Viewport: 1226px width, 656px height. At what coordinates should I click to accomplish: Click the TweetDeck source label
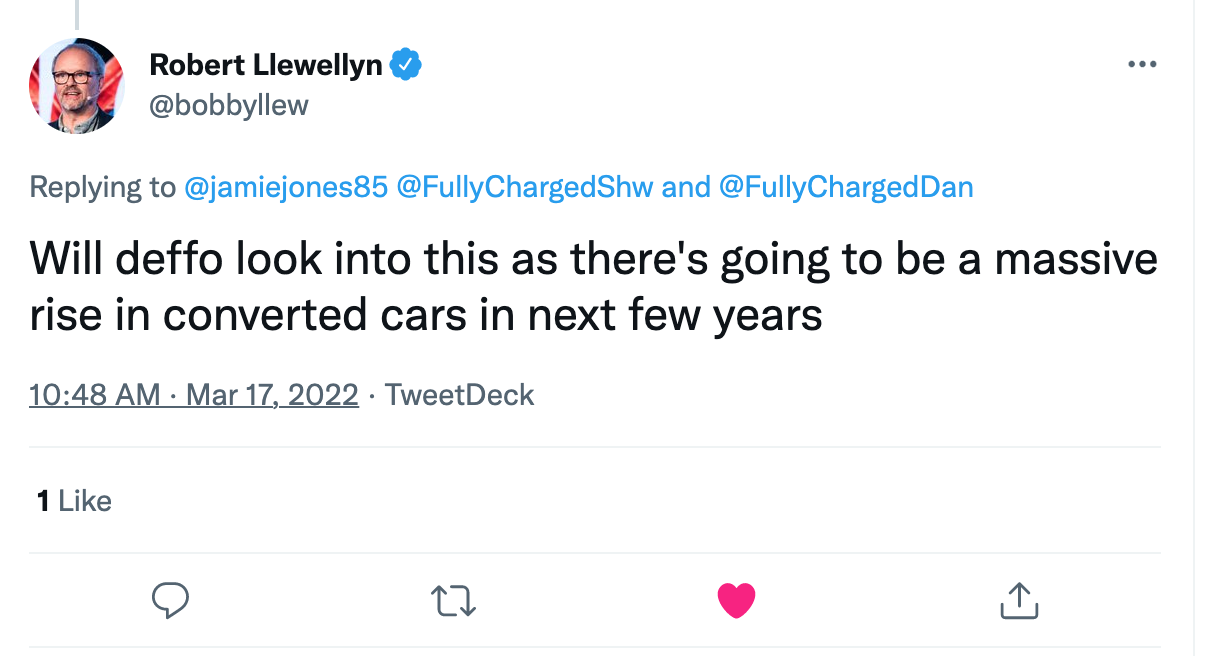coord(460,395)
